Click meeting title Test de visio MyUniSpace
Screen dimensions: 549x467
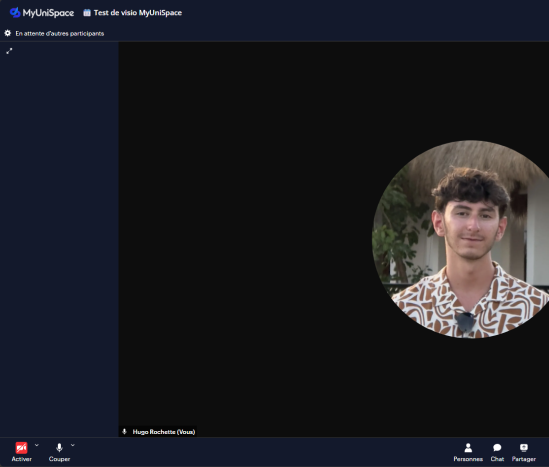click(138, 13)
